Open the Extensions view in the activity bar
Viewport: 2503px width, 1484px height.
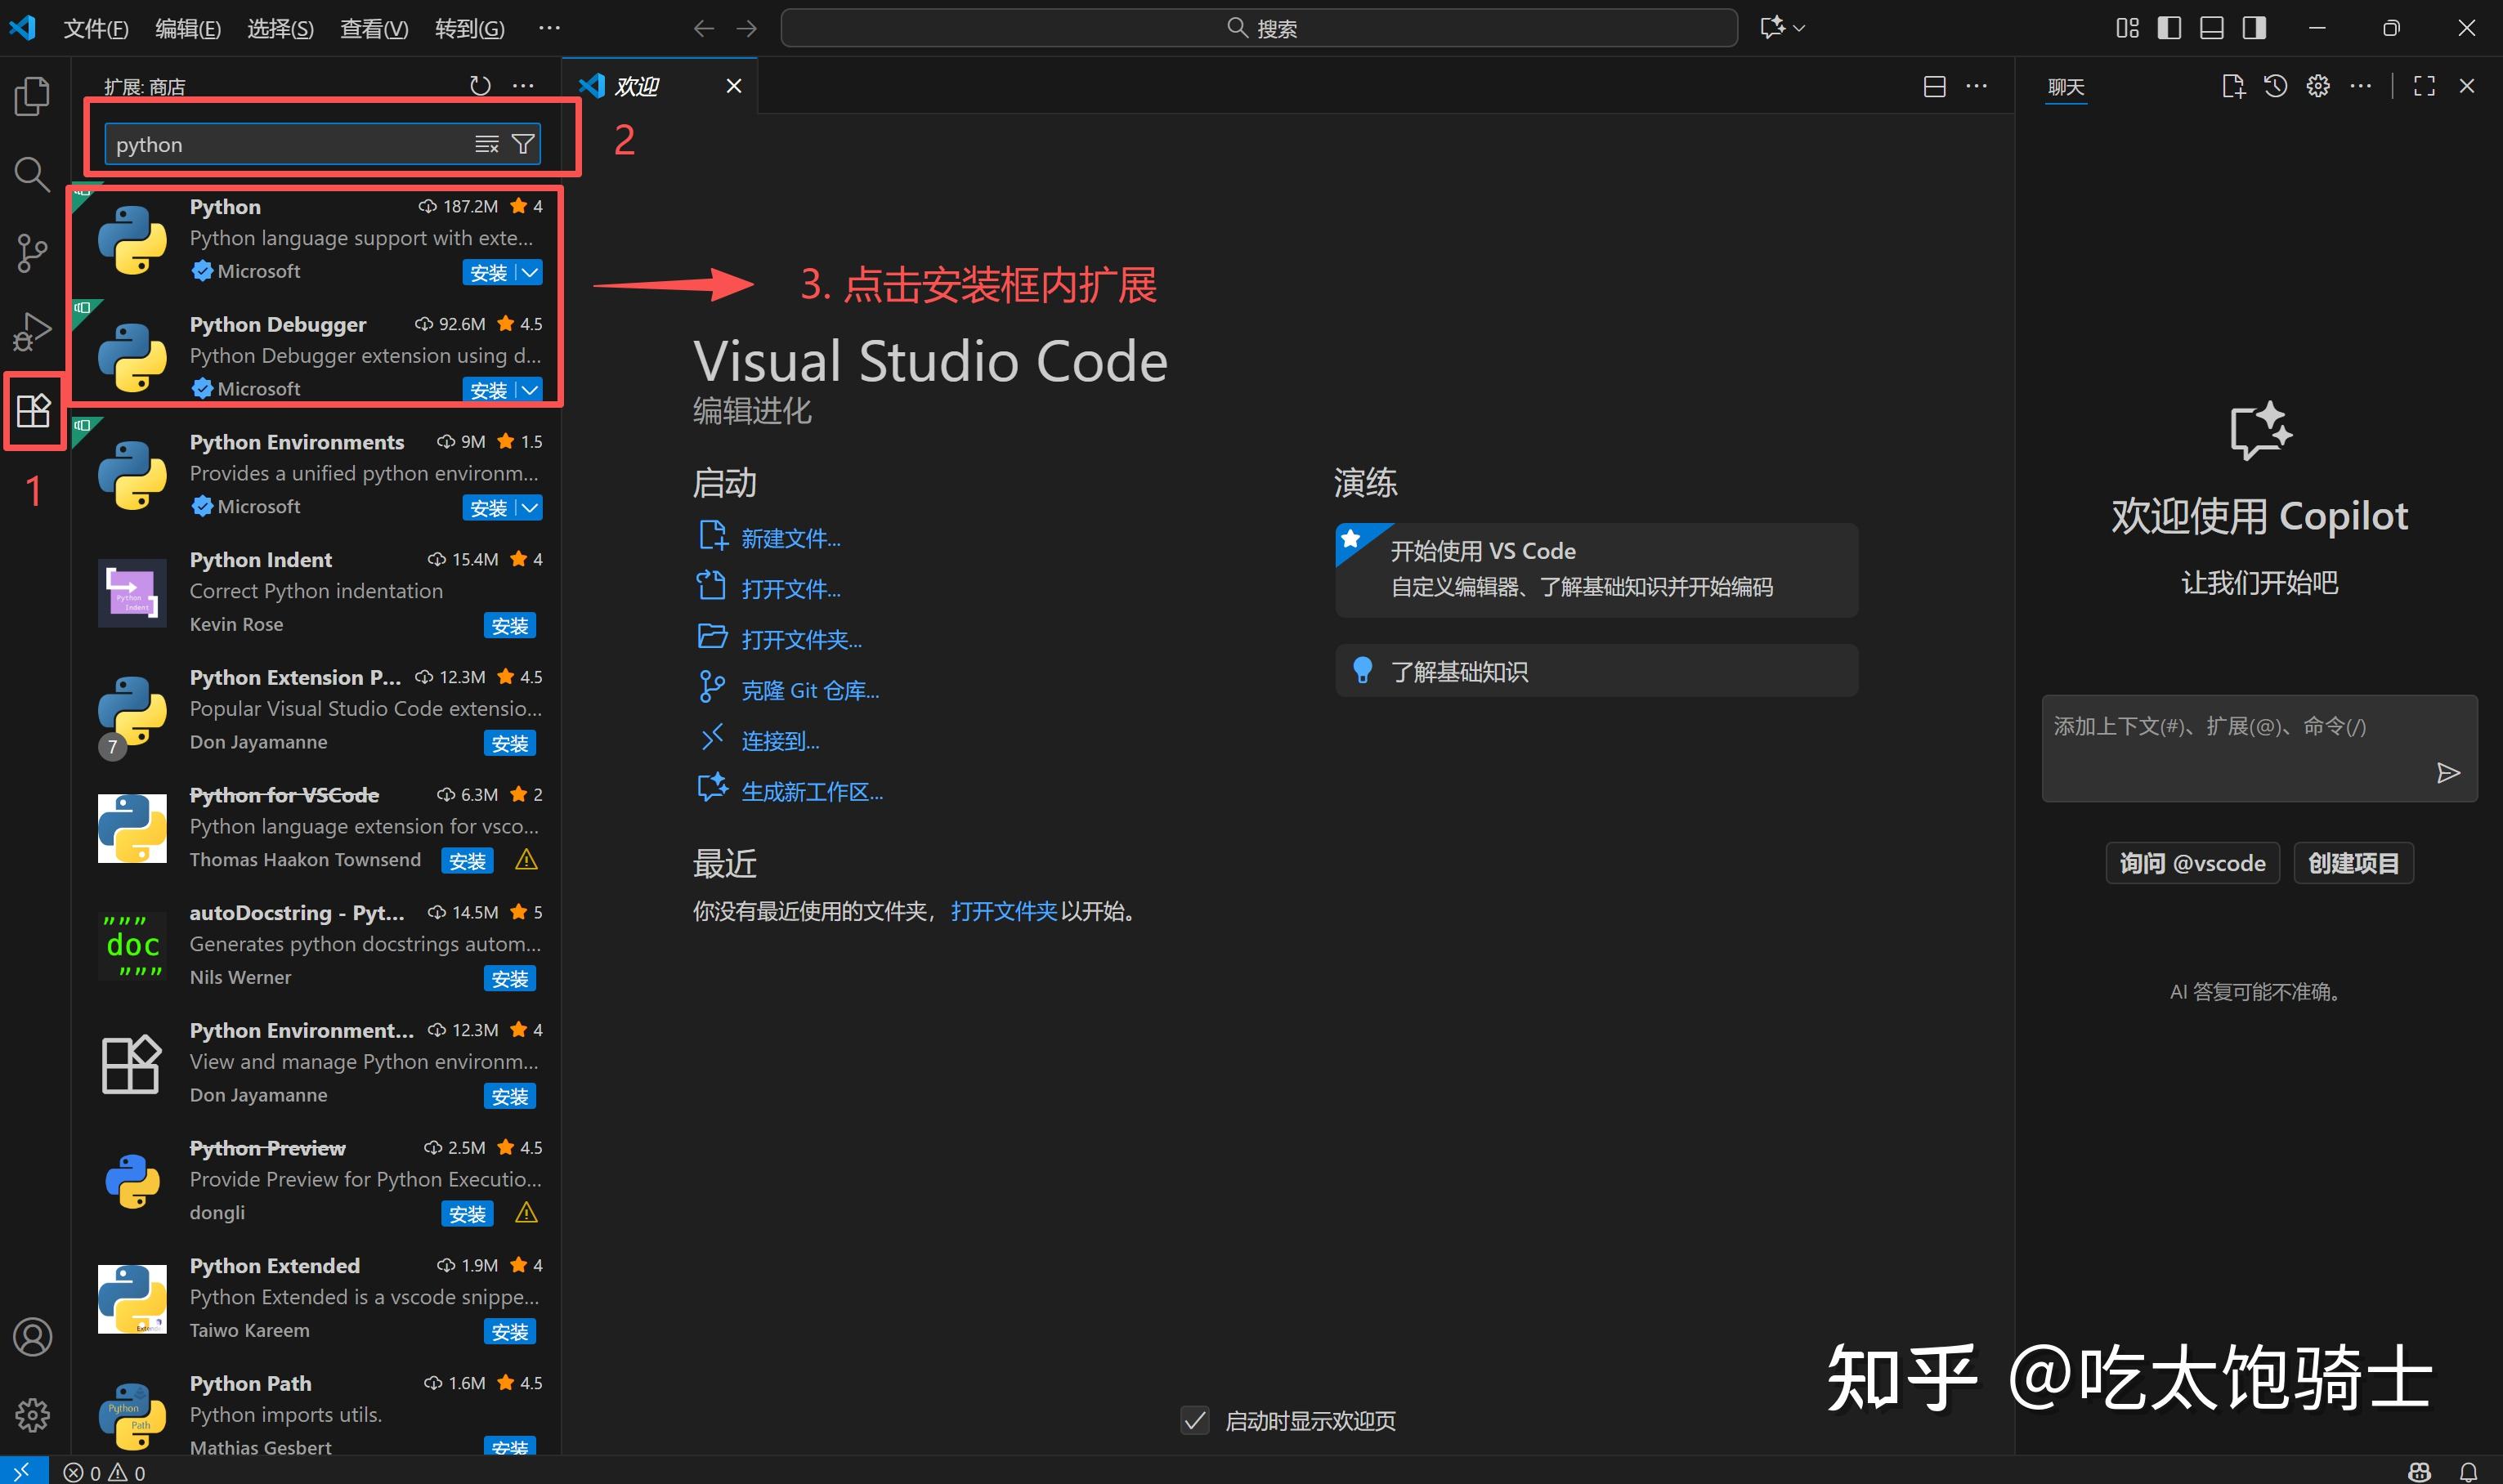click(x=33, y=410)
